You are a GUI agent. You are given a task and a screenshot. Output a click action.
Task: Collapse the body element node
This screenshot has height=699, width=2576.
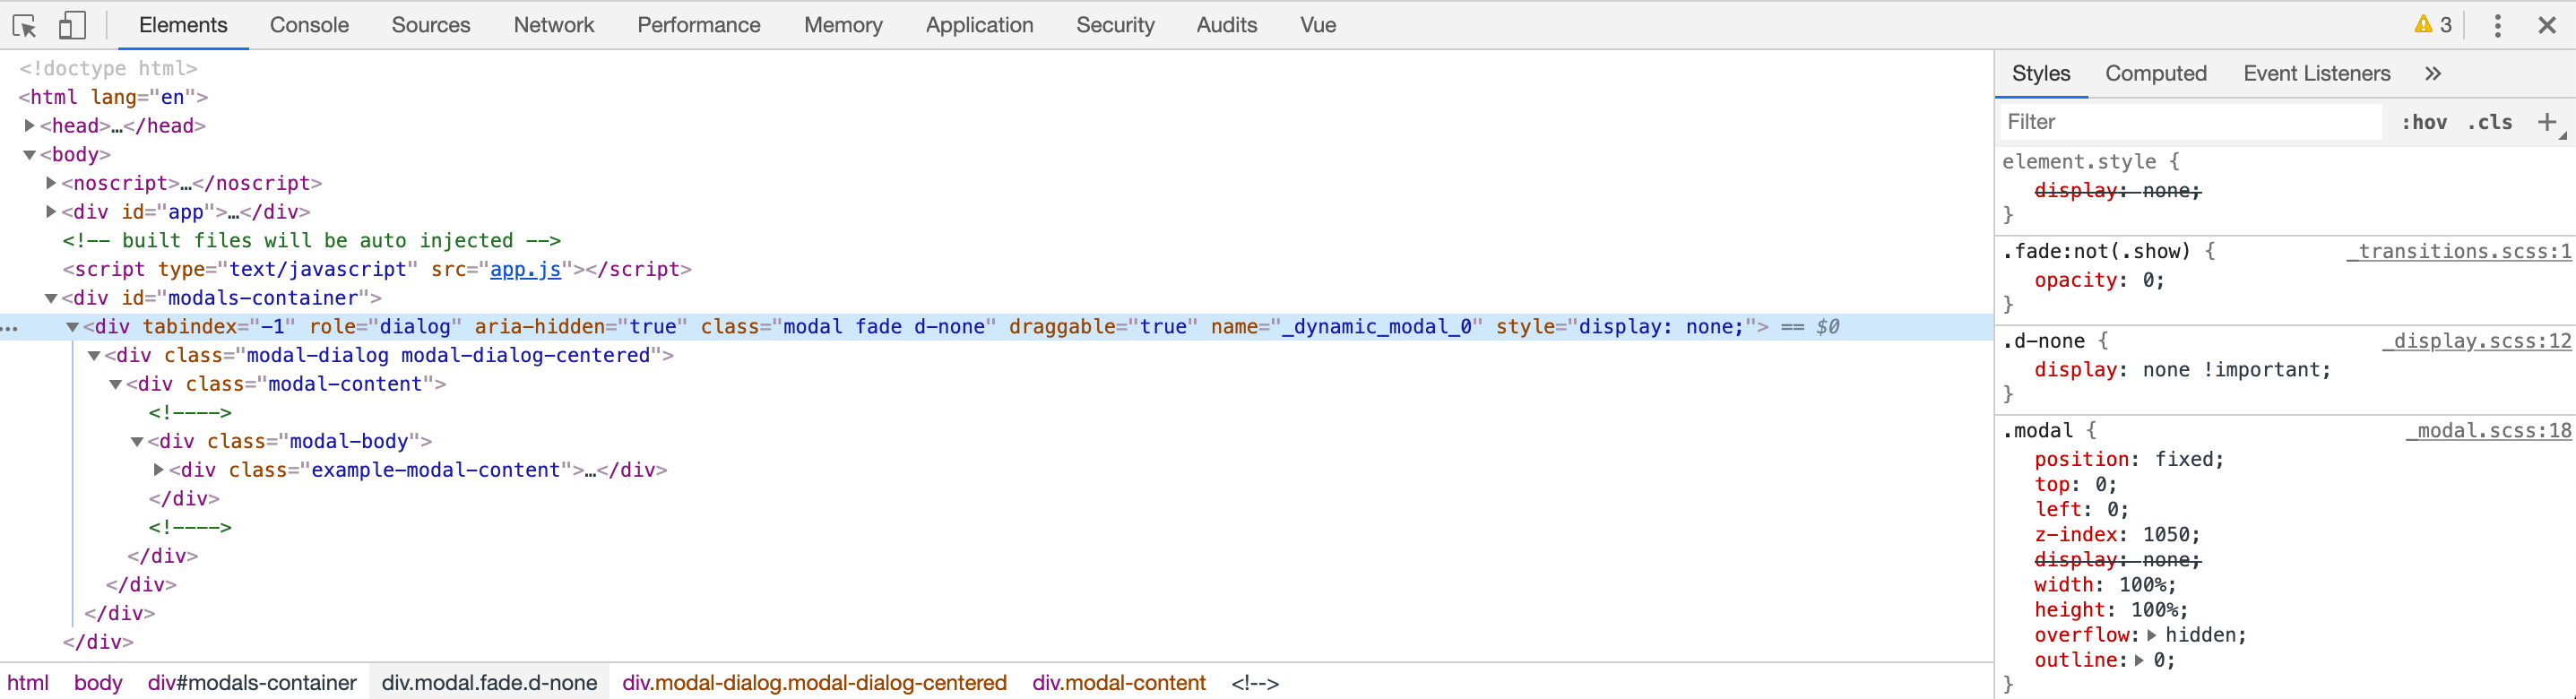point(30,155)
